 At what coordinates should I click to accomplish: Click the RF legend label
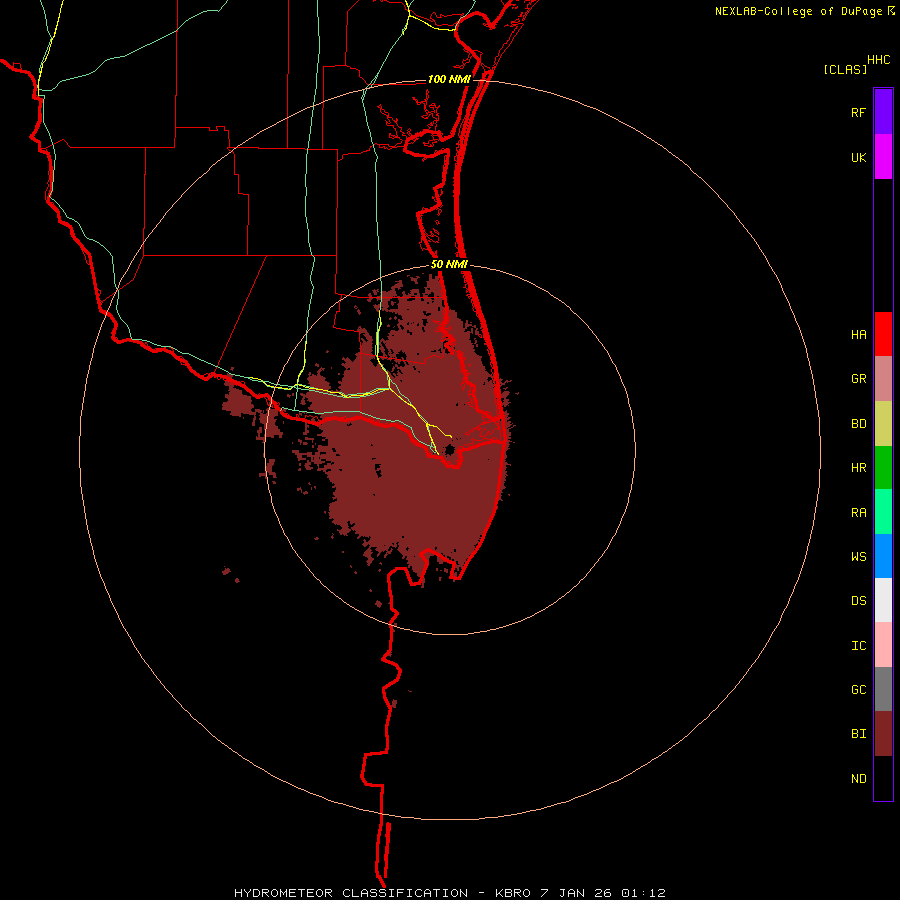[x=859, y=112]
